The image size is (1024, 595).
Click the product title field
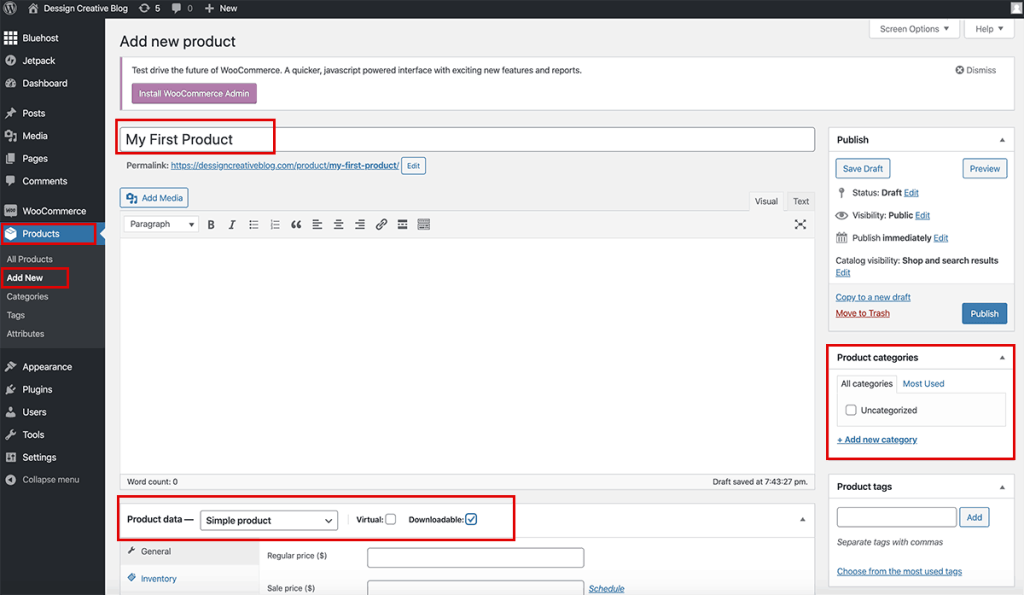click(x=467, y=139)
